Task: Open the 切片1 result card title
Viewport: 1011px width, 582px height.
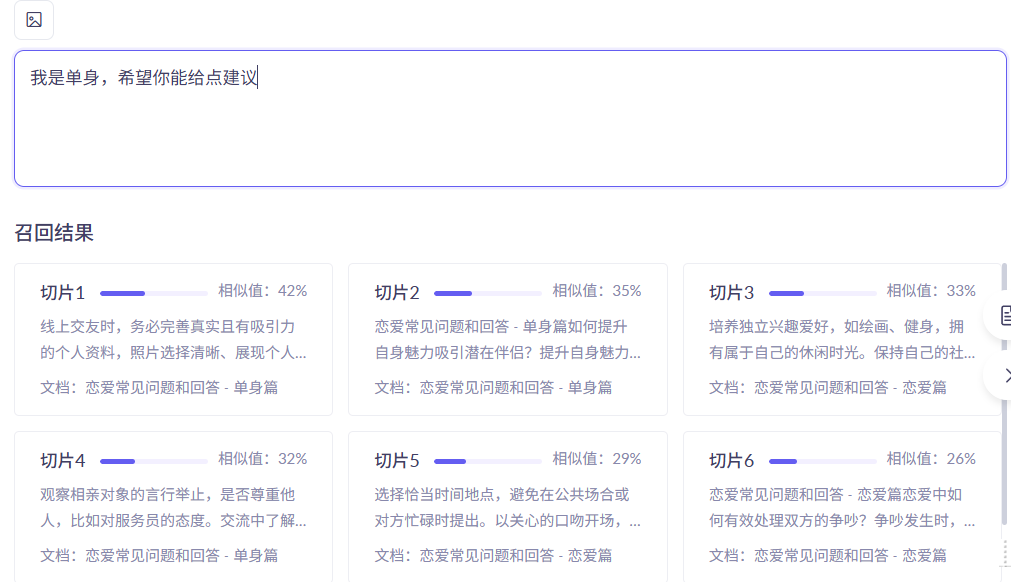Action: [63, 293]
